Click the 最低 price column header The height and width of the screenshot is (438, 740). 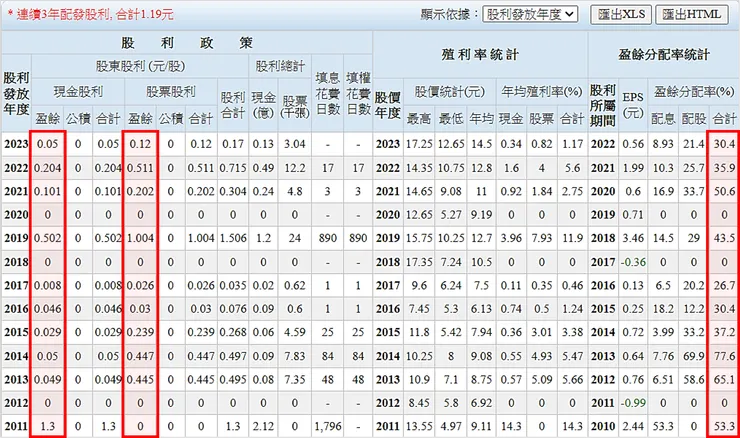pyautogui.click(x=451, y=118)
